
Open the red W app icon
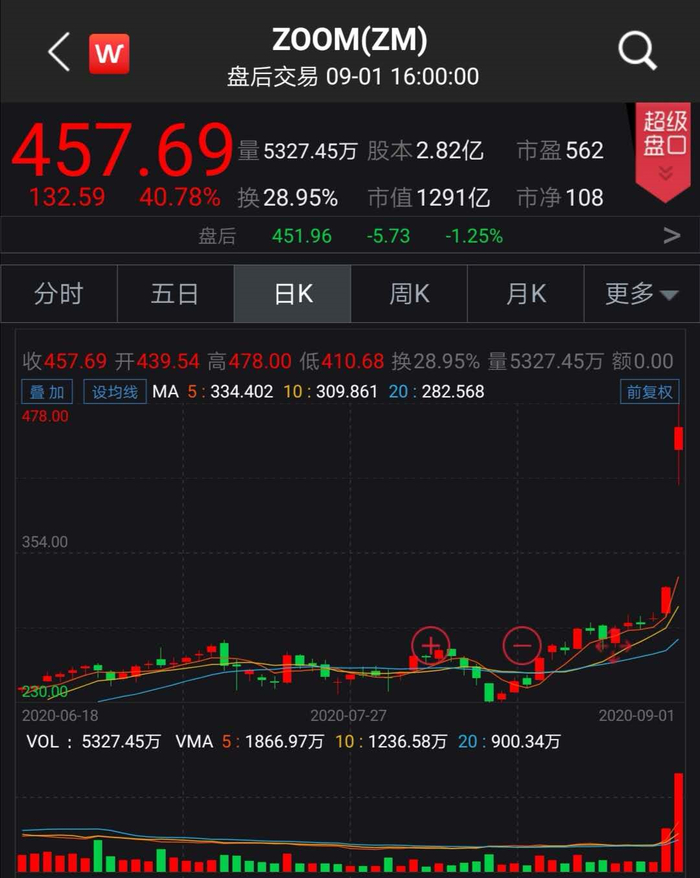point(109,54)
